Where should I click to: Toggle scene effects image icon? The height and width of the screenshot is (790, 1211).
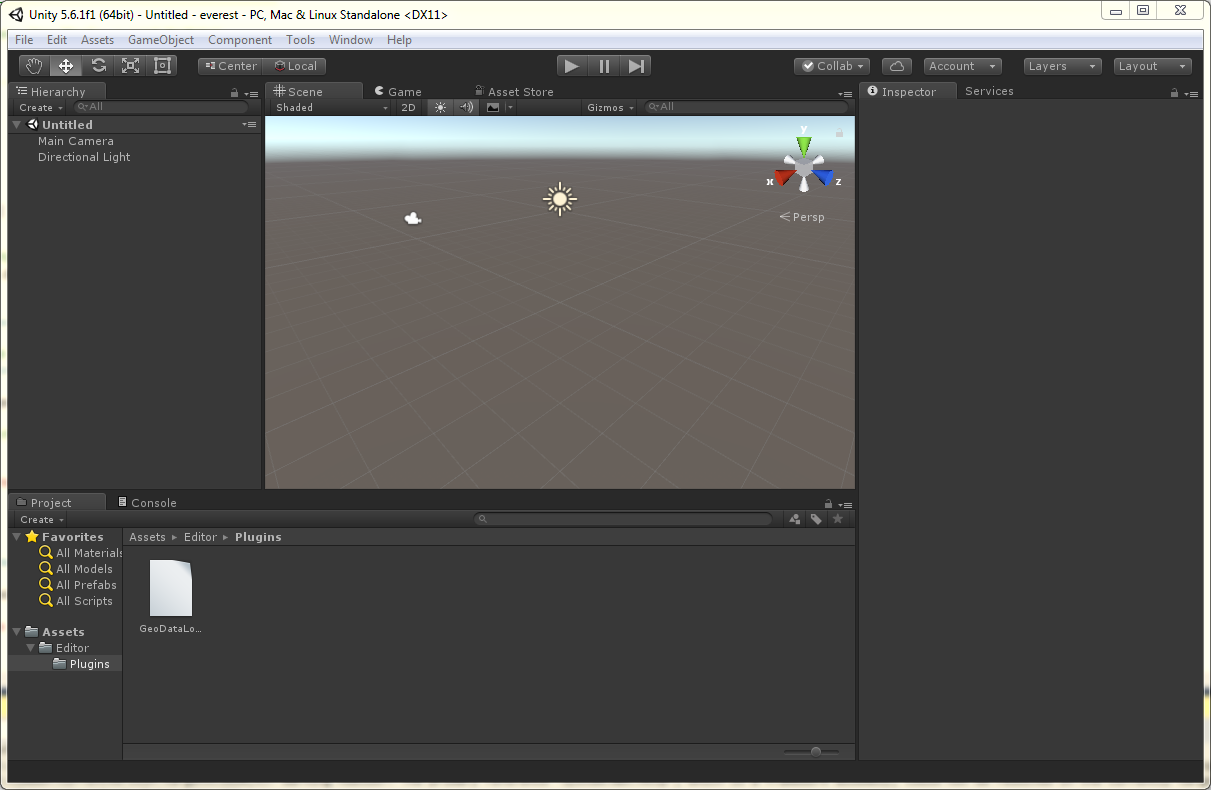[492, 107]
